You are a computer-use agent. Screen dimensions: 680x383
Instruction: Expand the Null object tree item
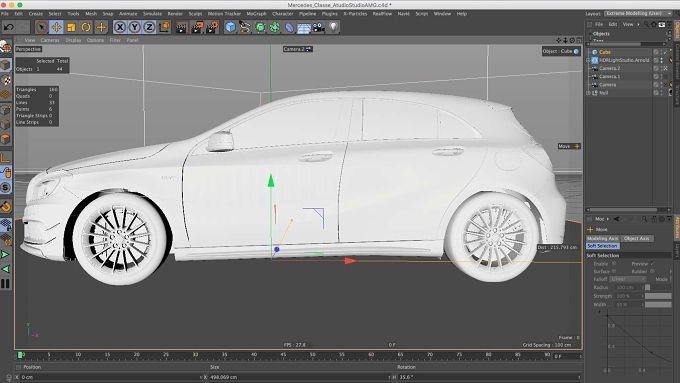588,93
